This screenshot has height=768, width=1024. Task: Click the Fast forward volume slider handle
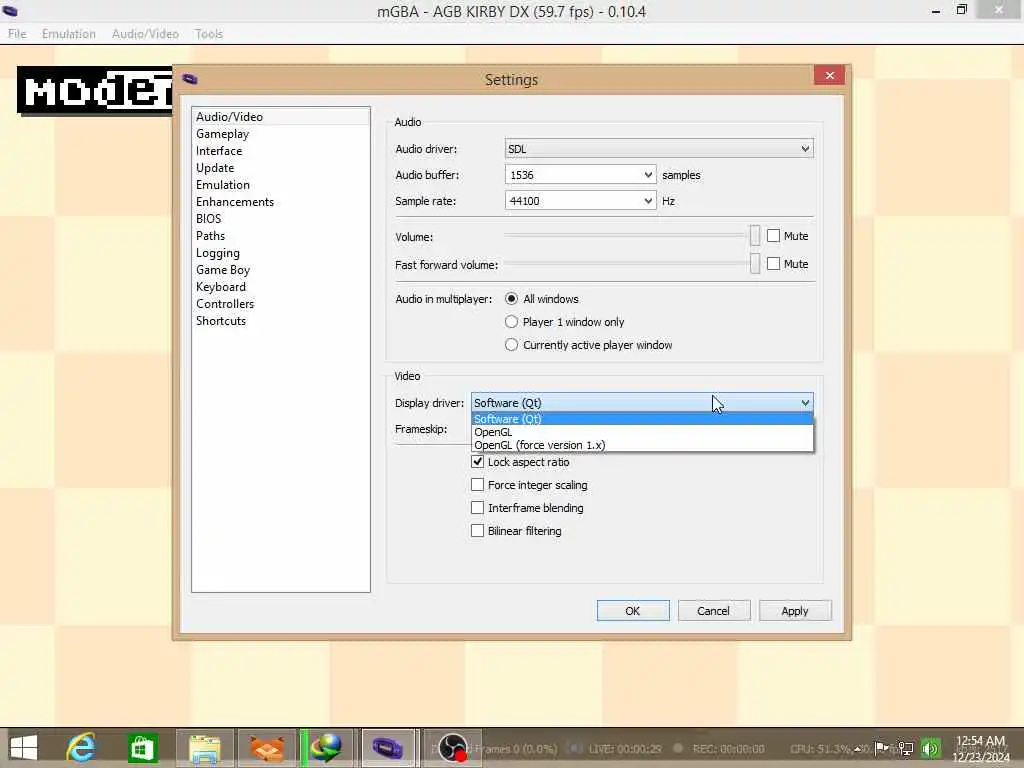pyautogui.click(x=755, y=264)
